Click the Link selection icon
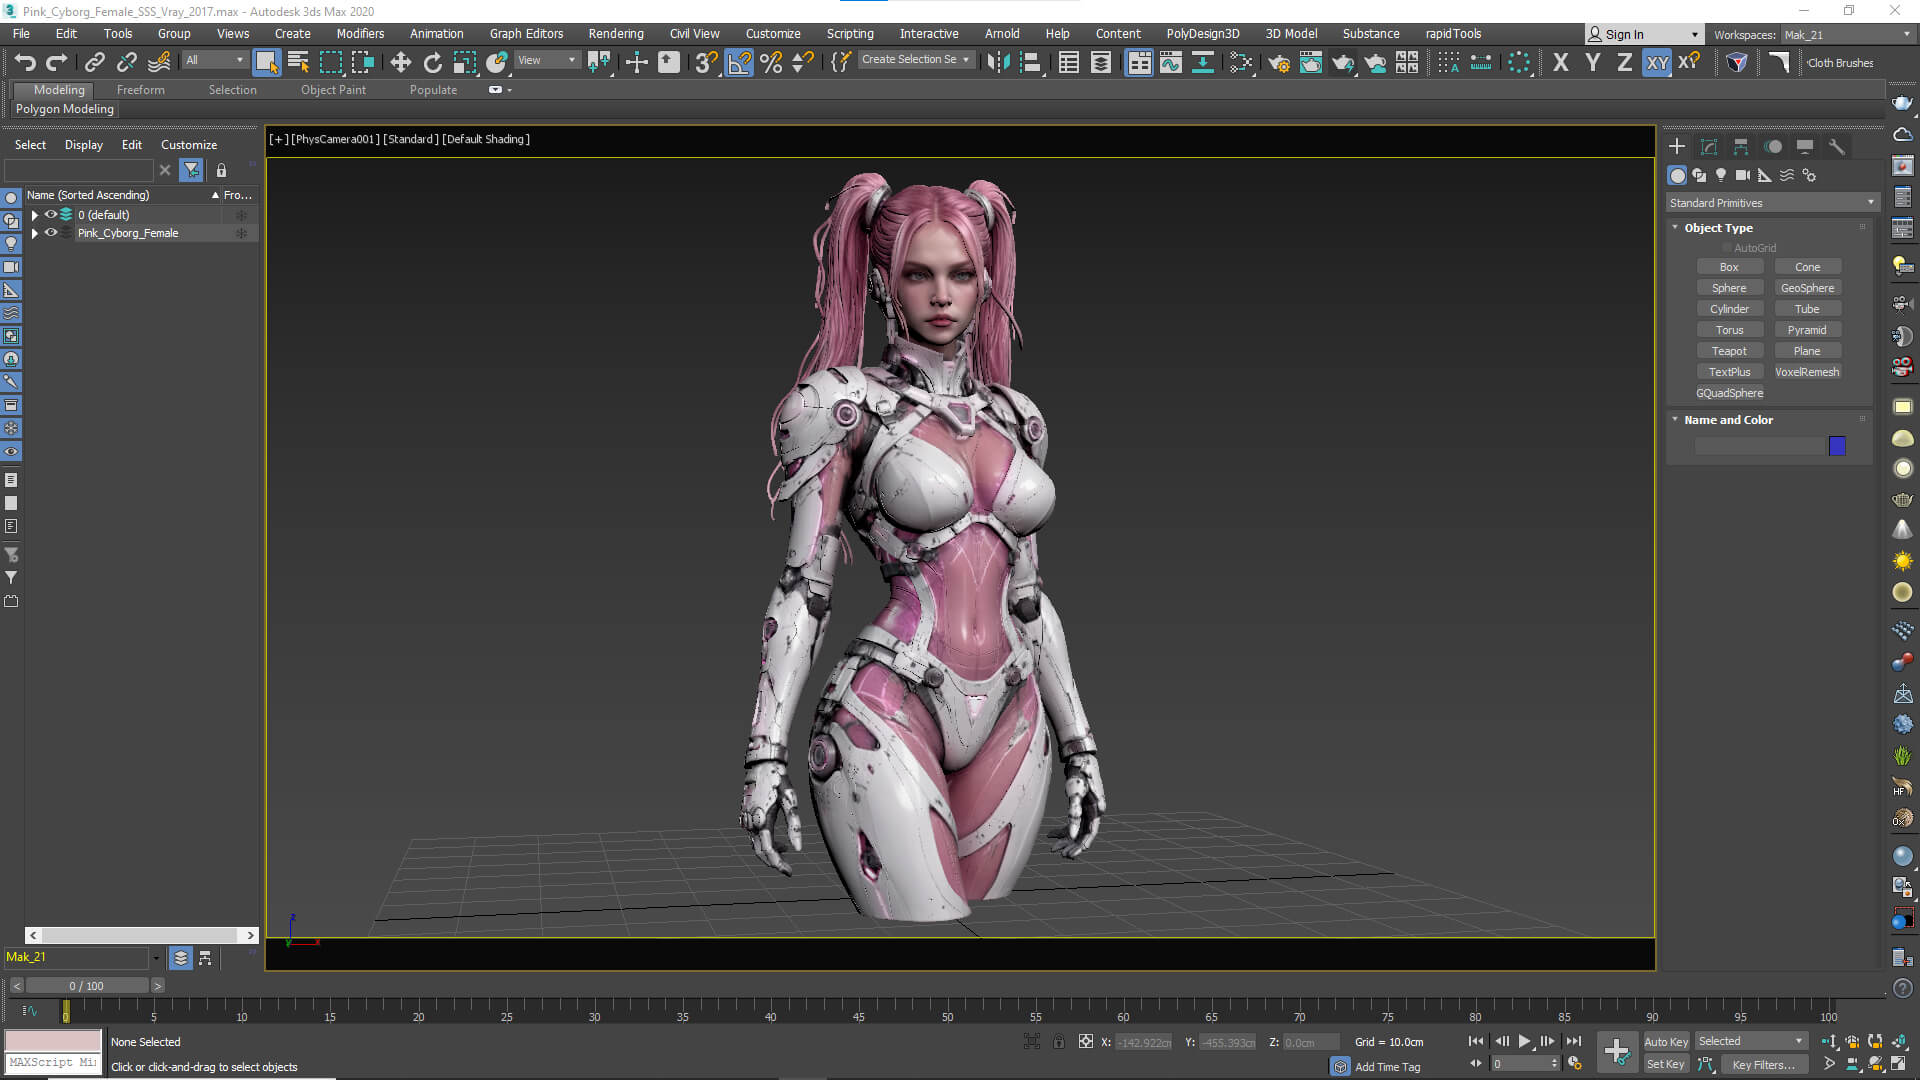 (x=95, y=63)
